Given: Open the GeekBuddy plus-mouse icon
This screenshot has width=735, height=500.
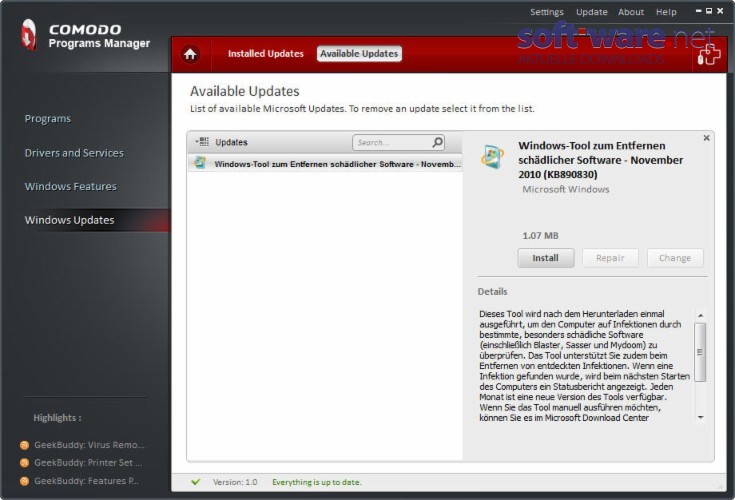Looking at the screenshot, I should point(708,55).
